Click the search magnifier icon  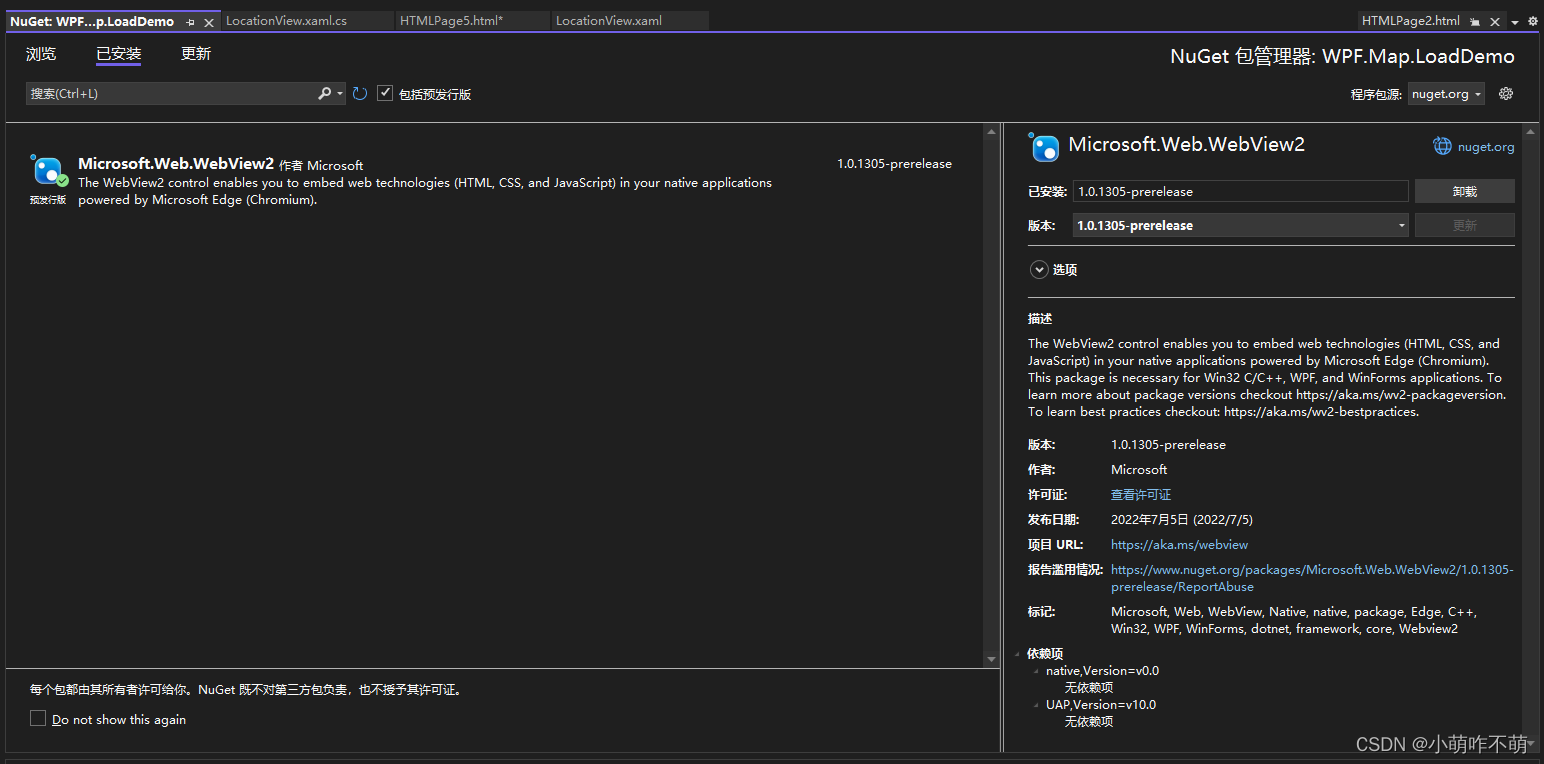pos(324,93)
